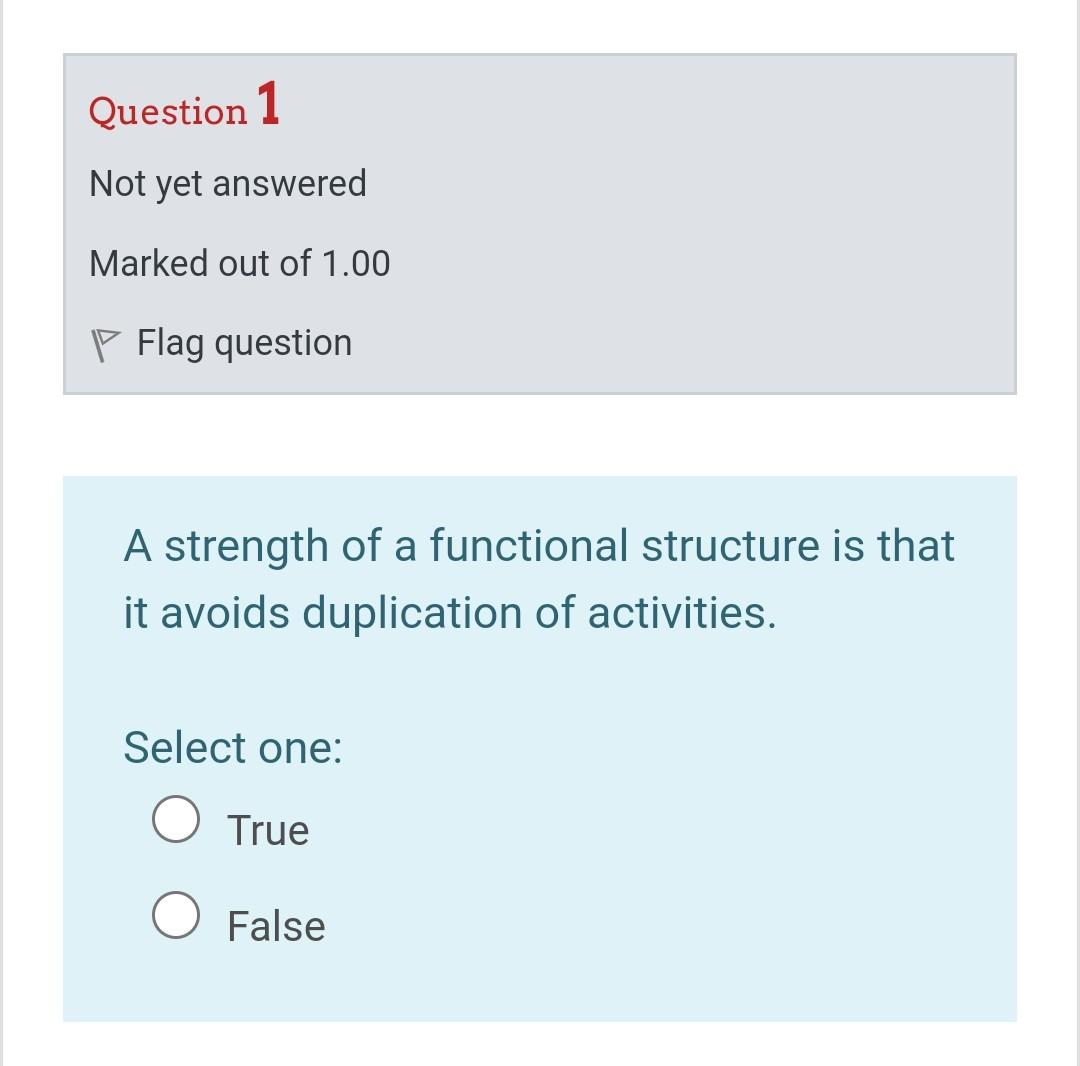Click the True answer label text
1080x1066 pixels.
click(268, 828)
